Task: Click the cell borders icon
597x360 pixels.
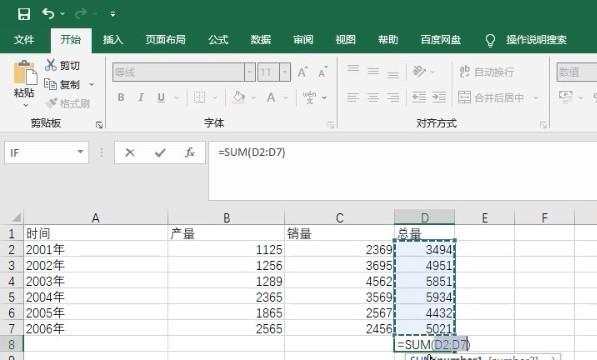Action: click(199, 97)
